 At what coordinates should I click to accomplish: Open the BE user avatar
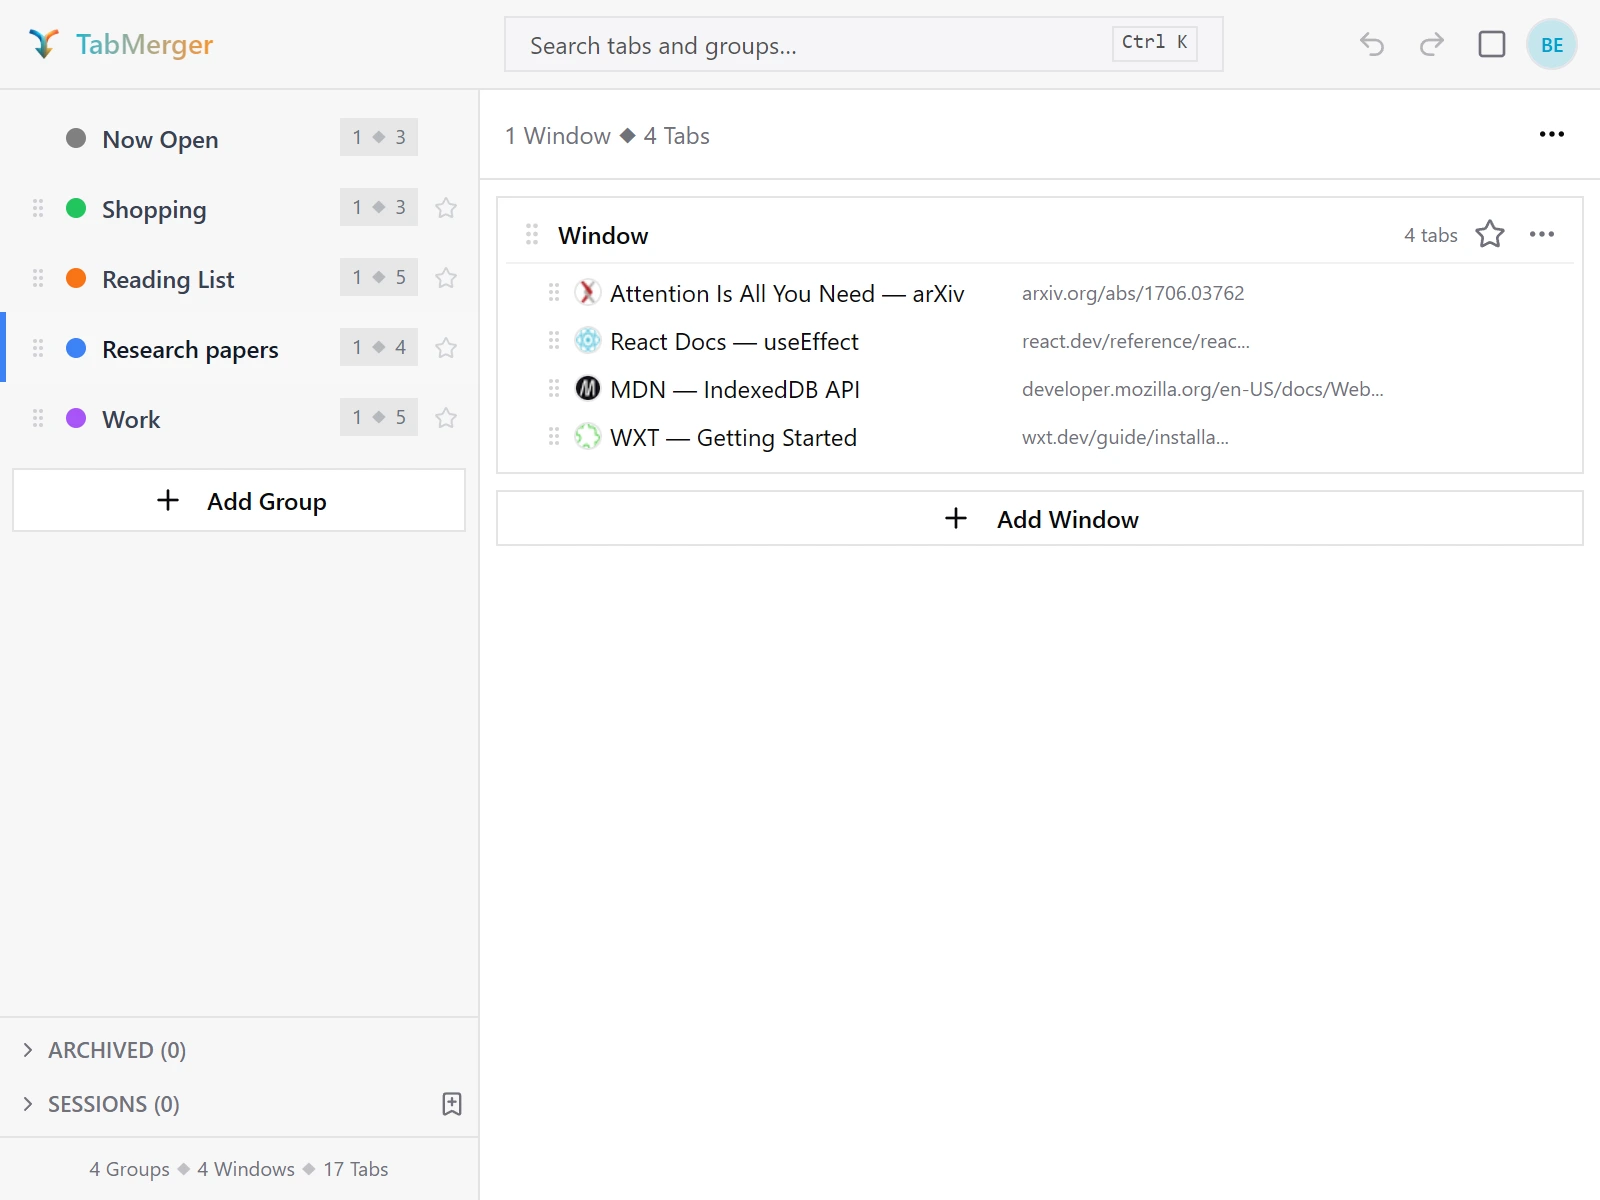(x=1552, y=44)
